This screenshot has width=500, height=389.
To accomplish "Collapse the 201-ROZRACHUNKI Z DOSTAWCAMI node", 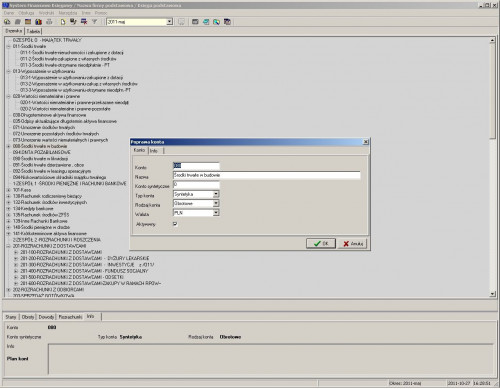I will [x=9, y=246].
